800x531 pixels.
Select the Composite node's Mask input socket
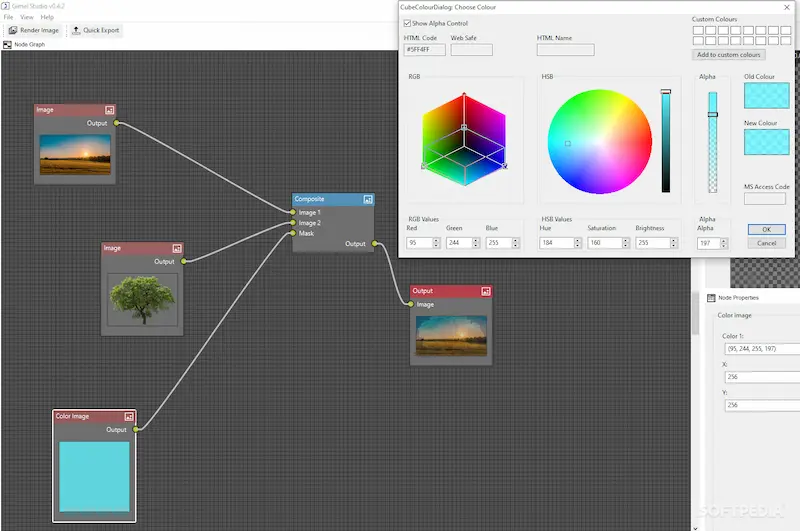point(293,233)
